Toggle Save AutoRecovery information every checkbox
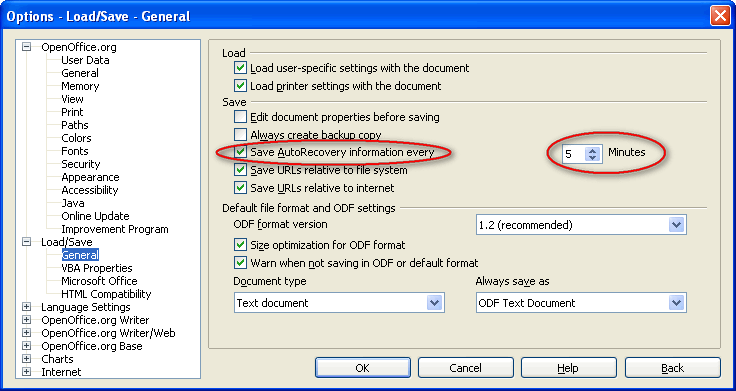736x391 pixels. [240, 152]
